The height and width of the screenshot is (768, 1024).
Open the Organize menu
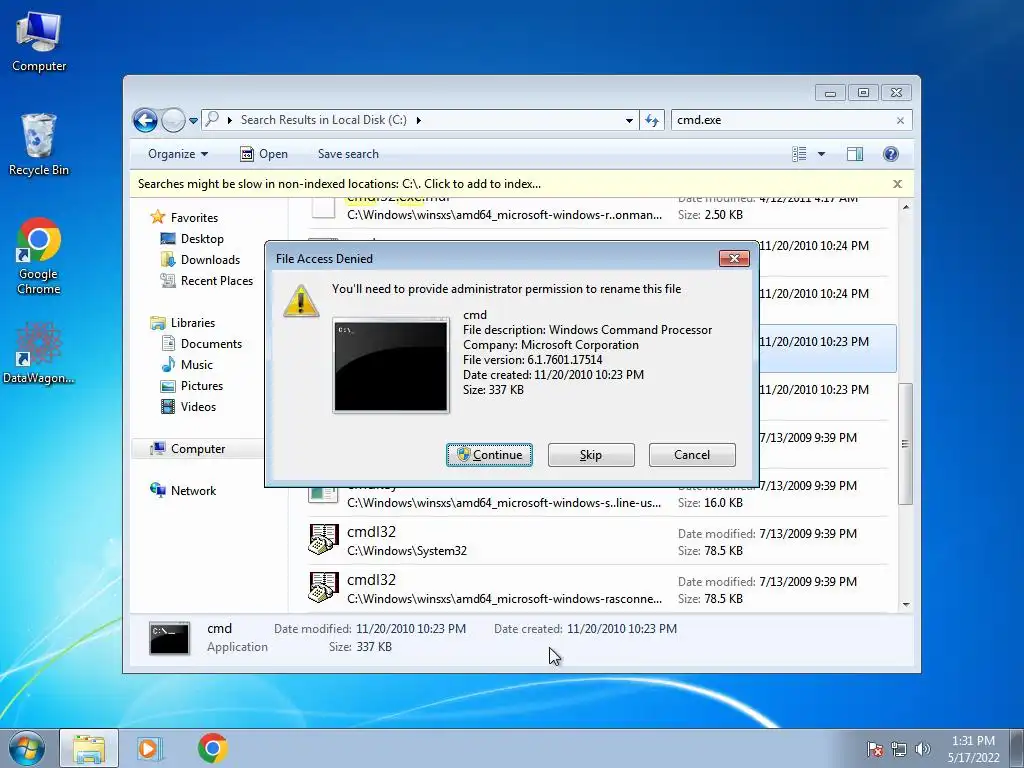pos(178,154)
